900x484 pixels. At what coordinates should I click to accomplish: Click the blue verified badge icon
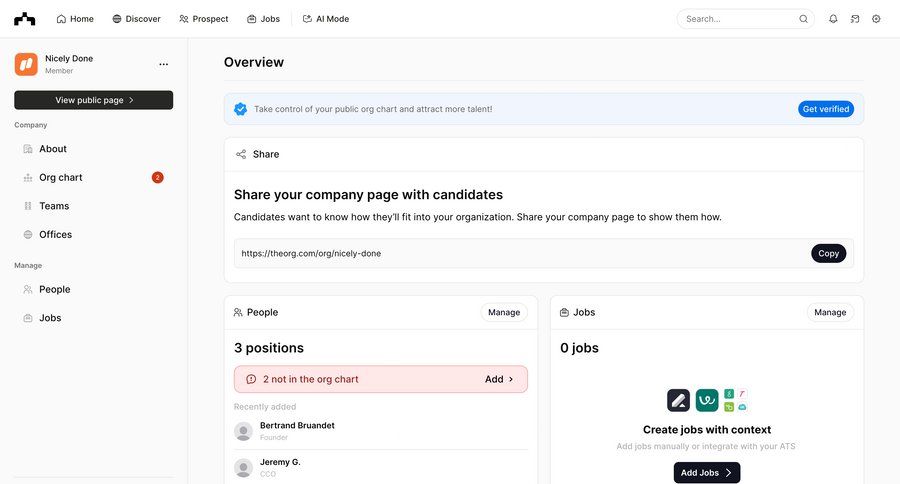click(x=240, y=109)
